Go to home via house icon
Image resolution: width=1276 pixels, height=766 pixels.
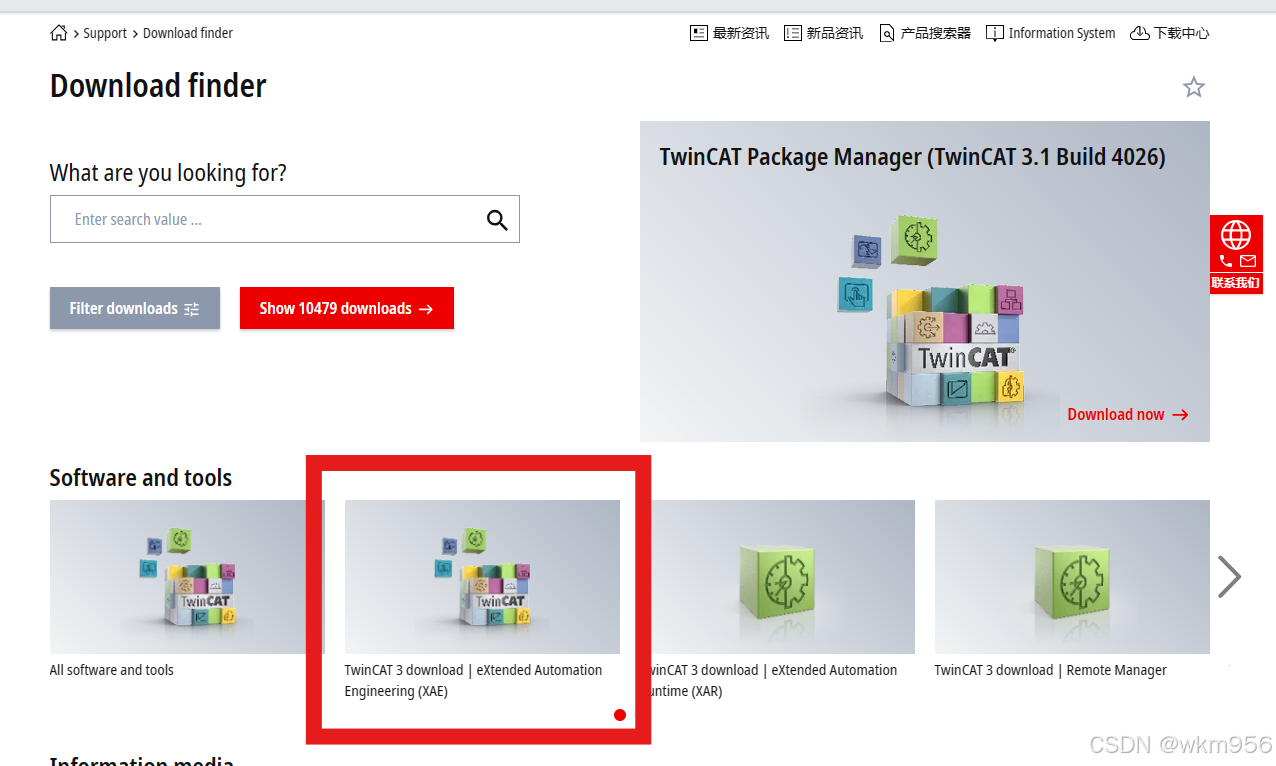[59, 33]
